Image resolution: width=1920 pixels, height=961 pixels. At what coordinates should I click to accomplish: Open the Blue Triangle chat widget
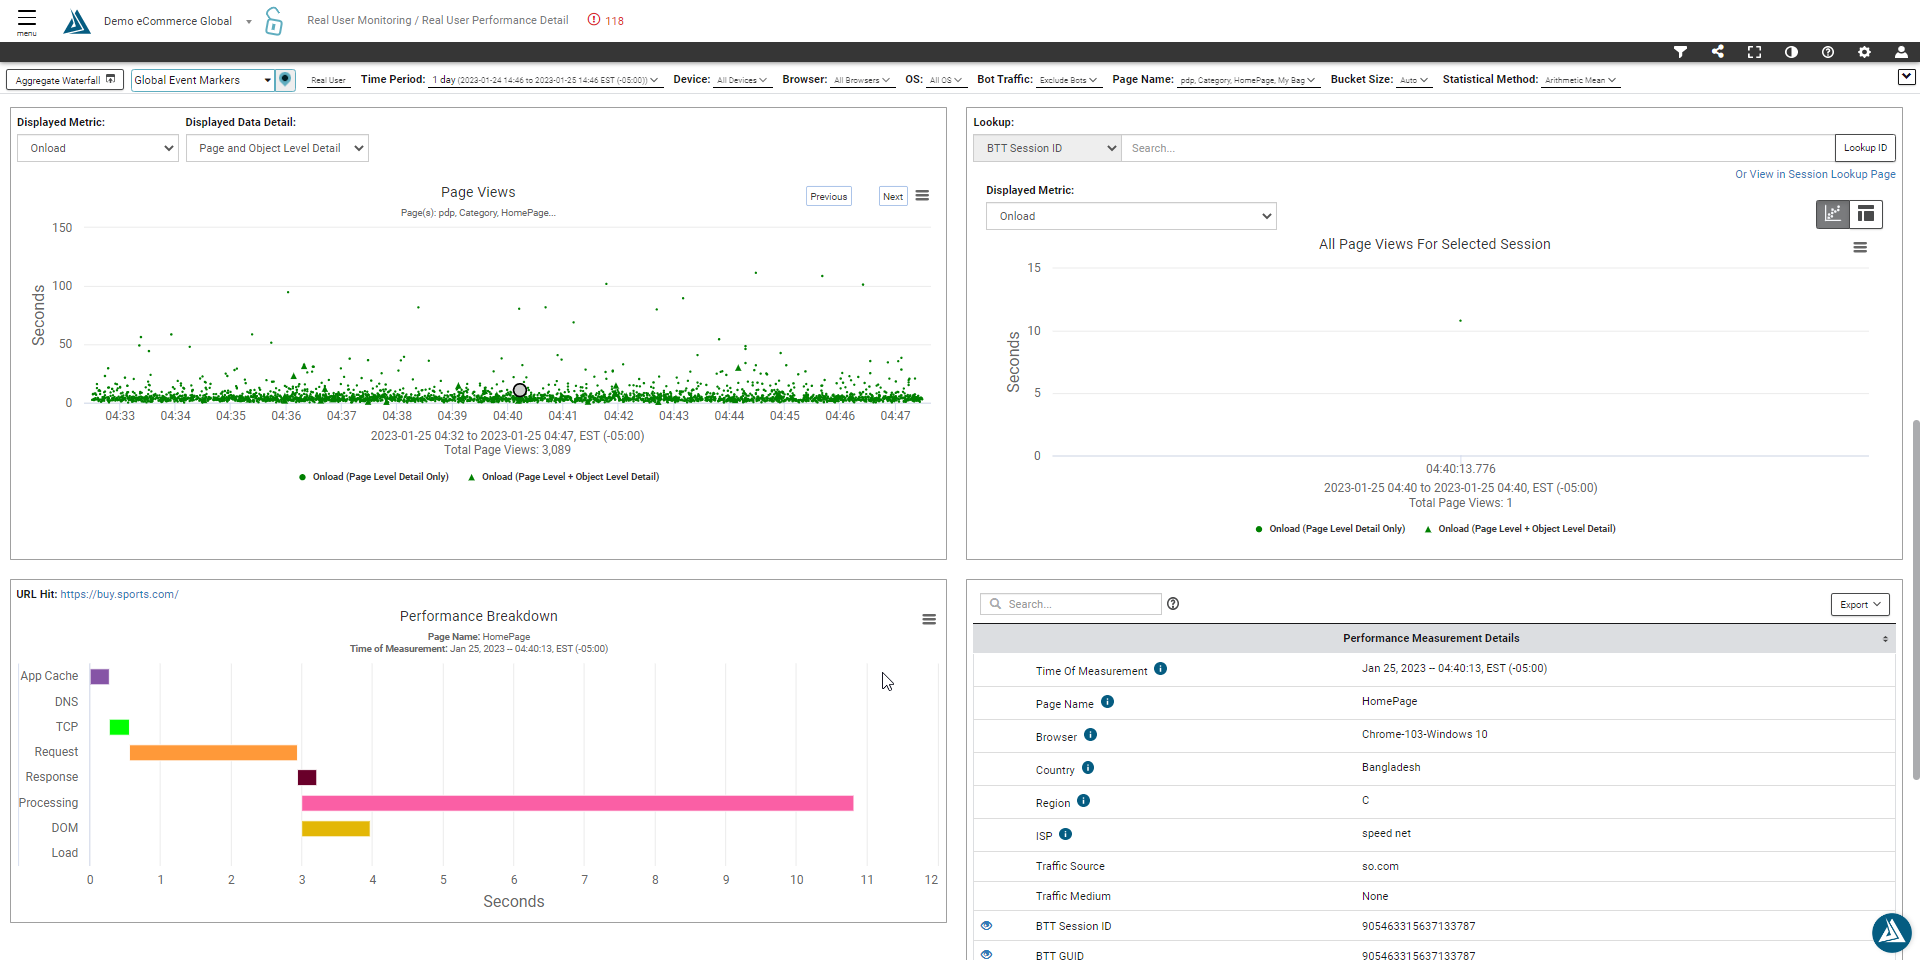pos(1891,933)
